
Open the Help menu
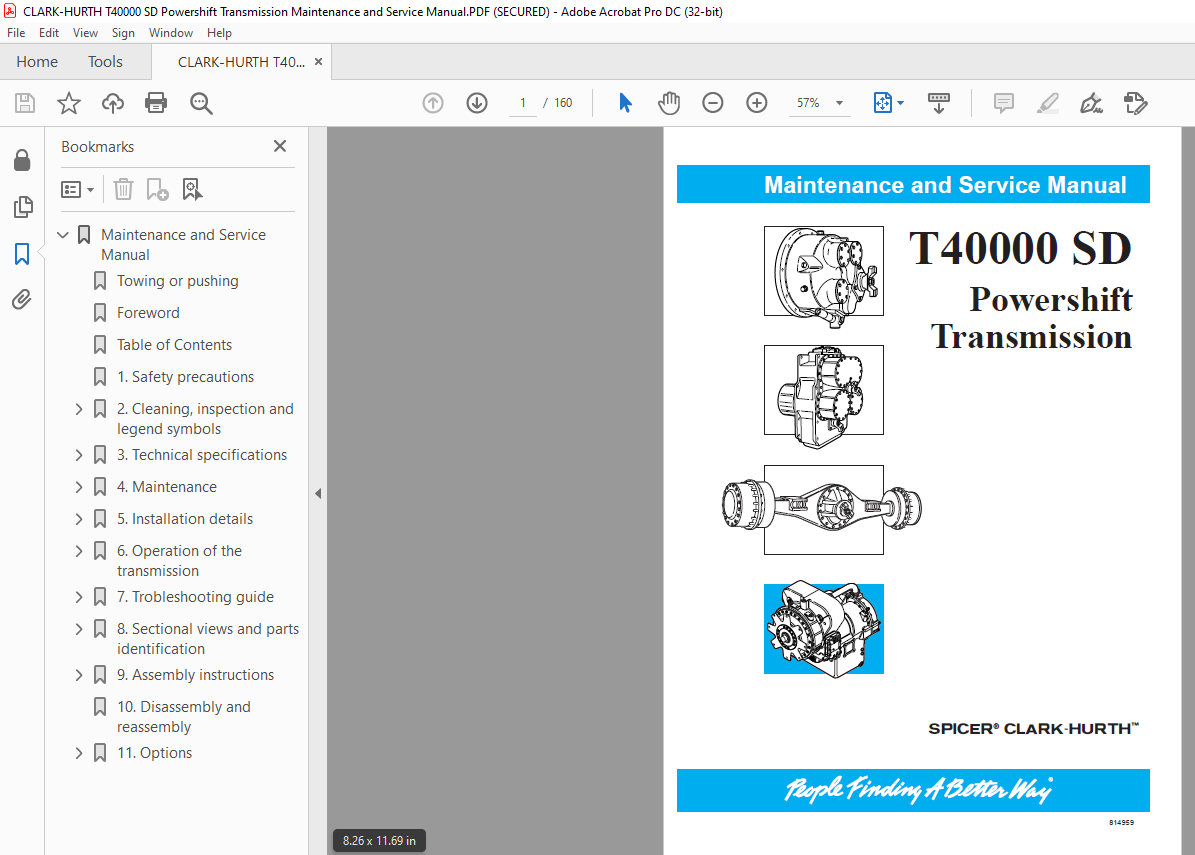[x=219, y=33]
